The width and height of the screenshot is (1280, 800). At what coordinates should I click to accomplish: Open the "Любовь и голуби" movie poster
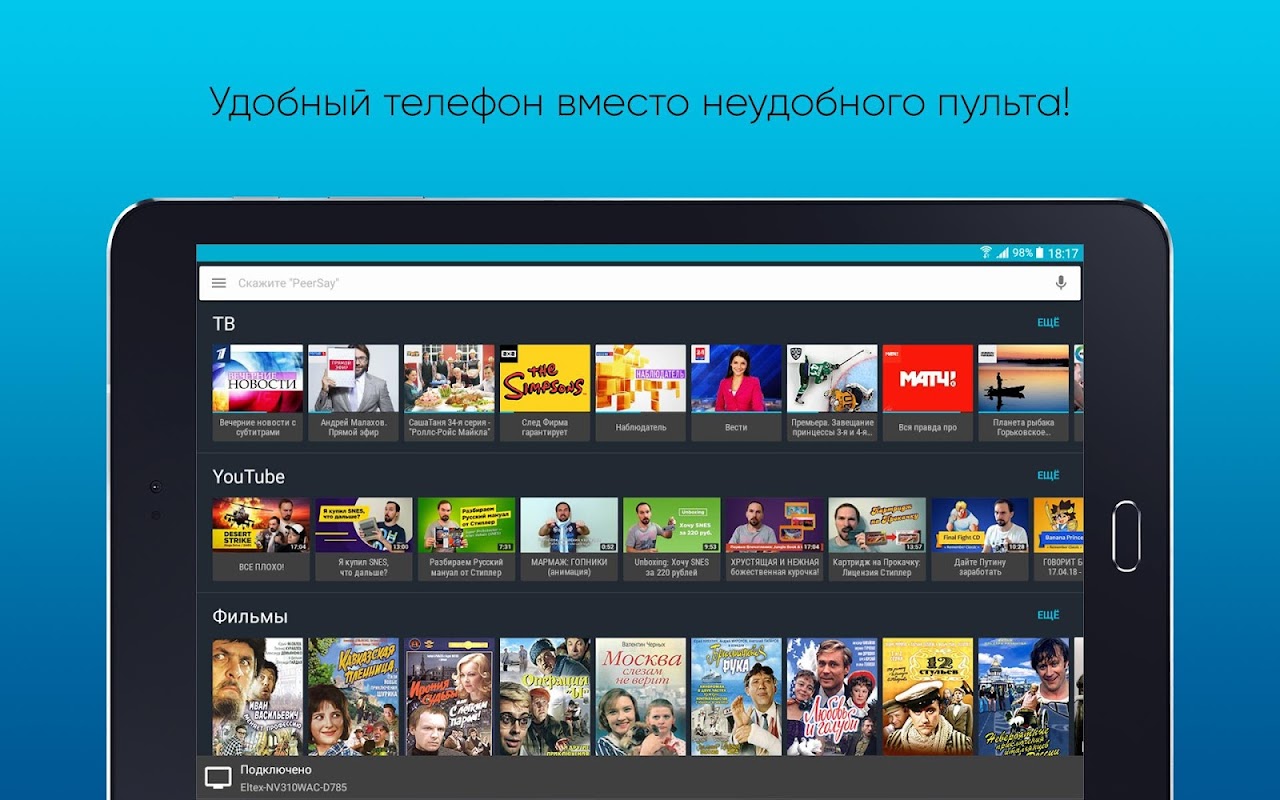[832, 697]
